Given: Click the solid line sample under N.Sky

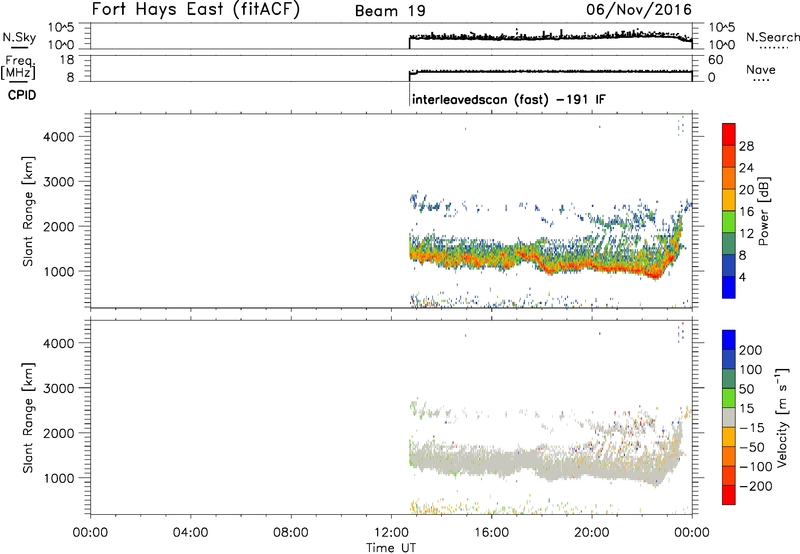Looking at the screenshot, I should 19,48.
